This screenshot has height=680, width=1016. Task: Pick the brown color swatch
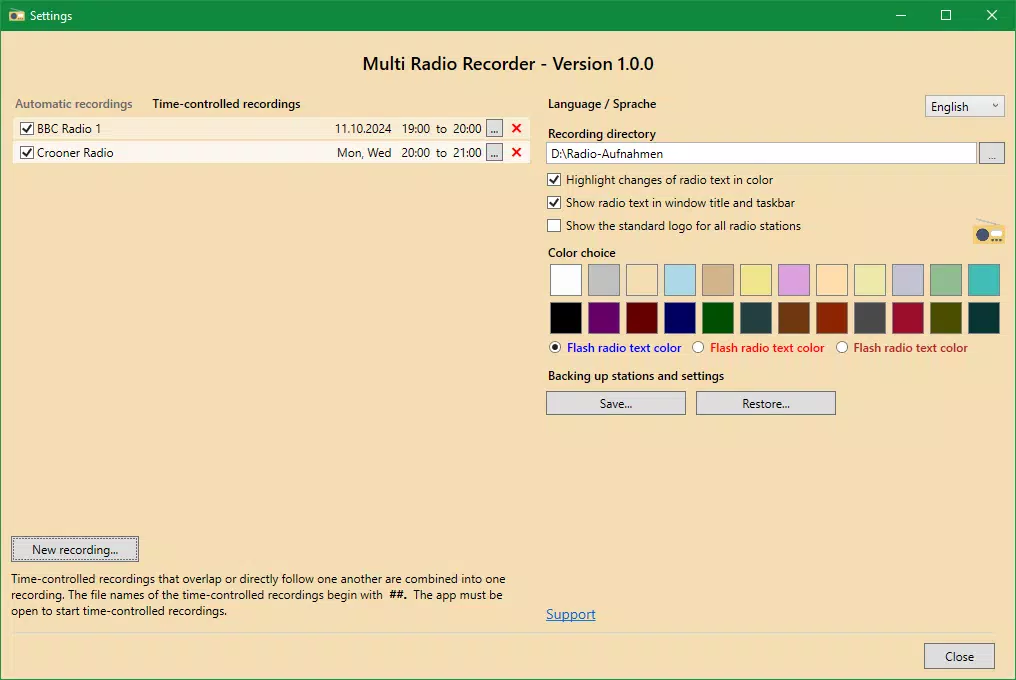coord(794,318)
